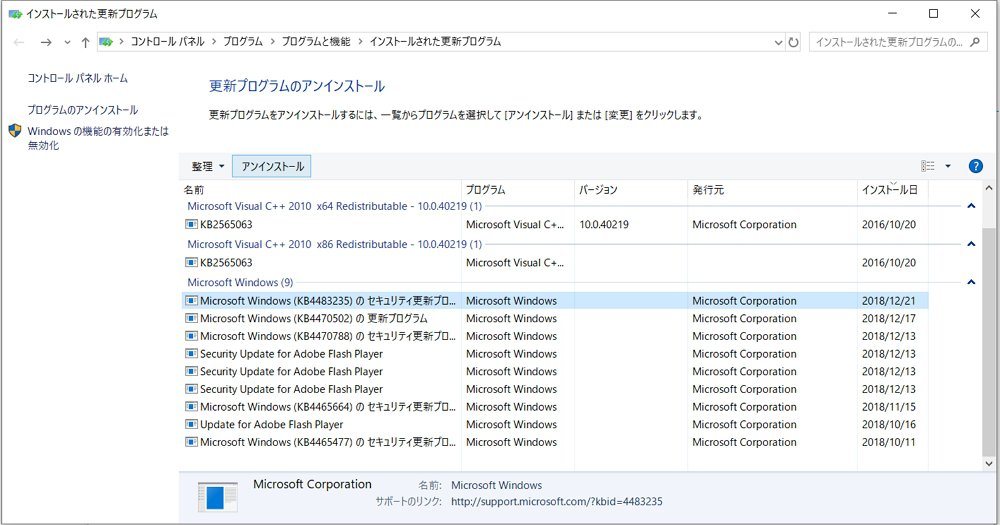The height and width of the screenshot is (525, 1000).
Task: Click icon of KB2565063 in x86 group
Action: click(x=191, y=262)
